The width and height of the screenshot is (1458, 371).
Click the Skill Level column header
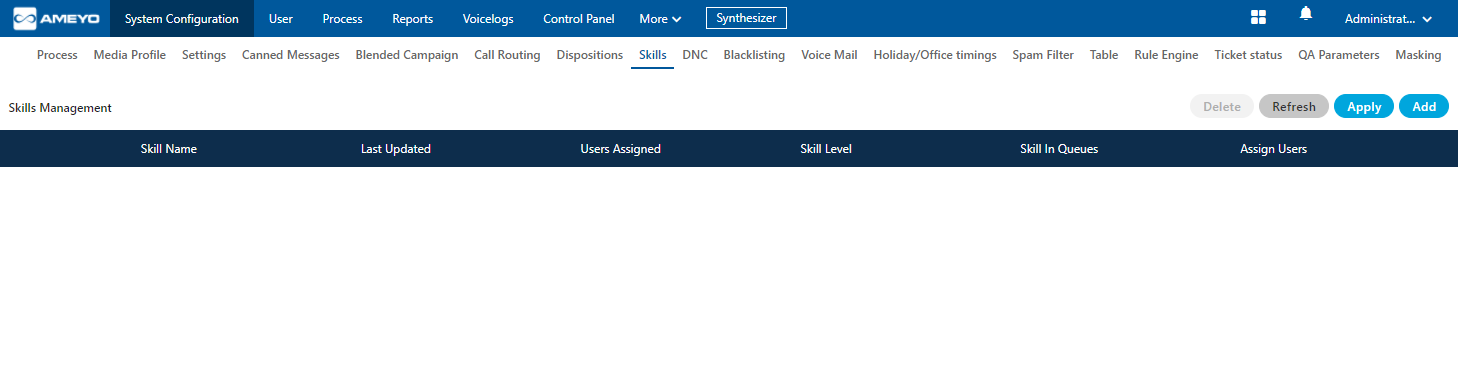pyautogui.click(x=826, y=149)
